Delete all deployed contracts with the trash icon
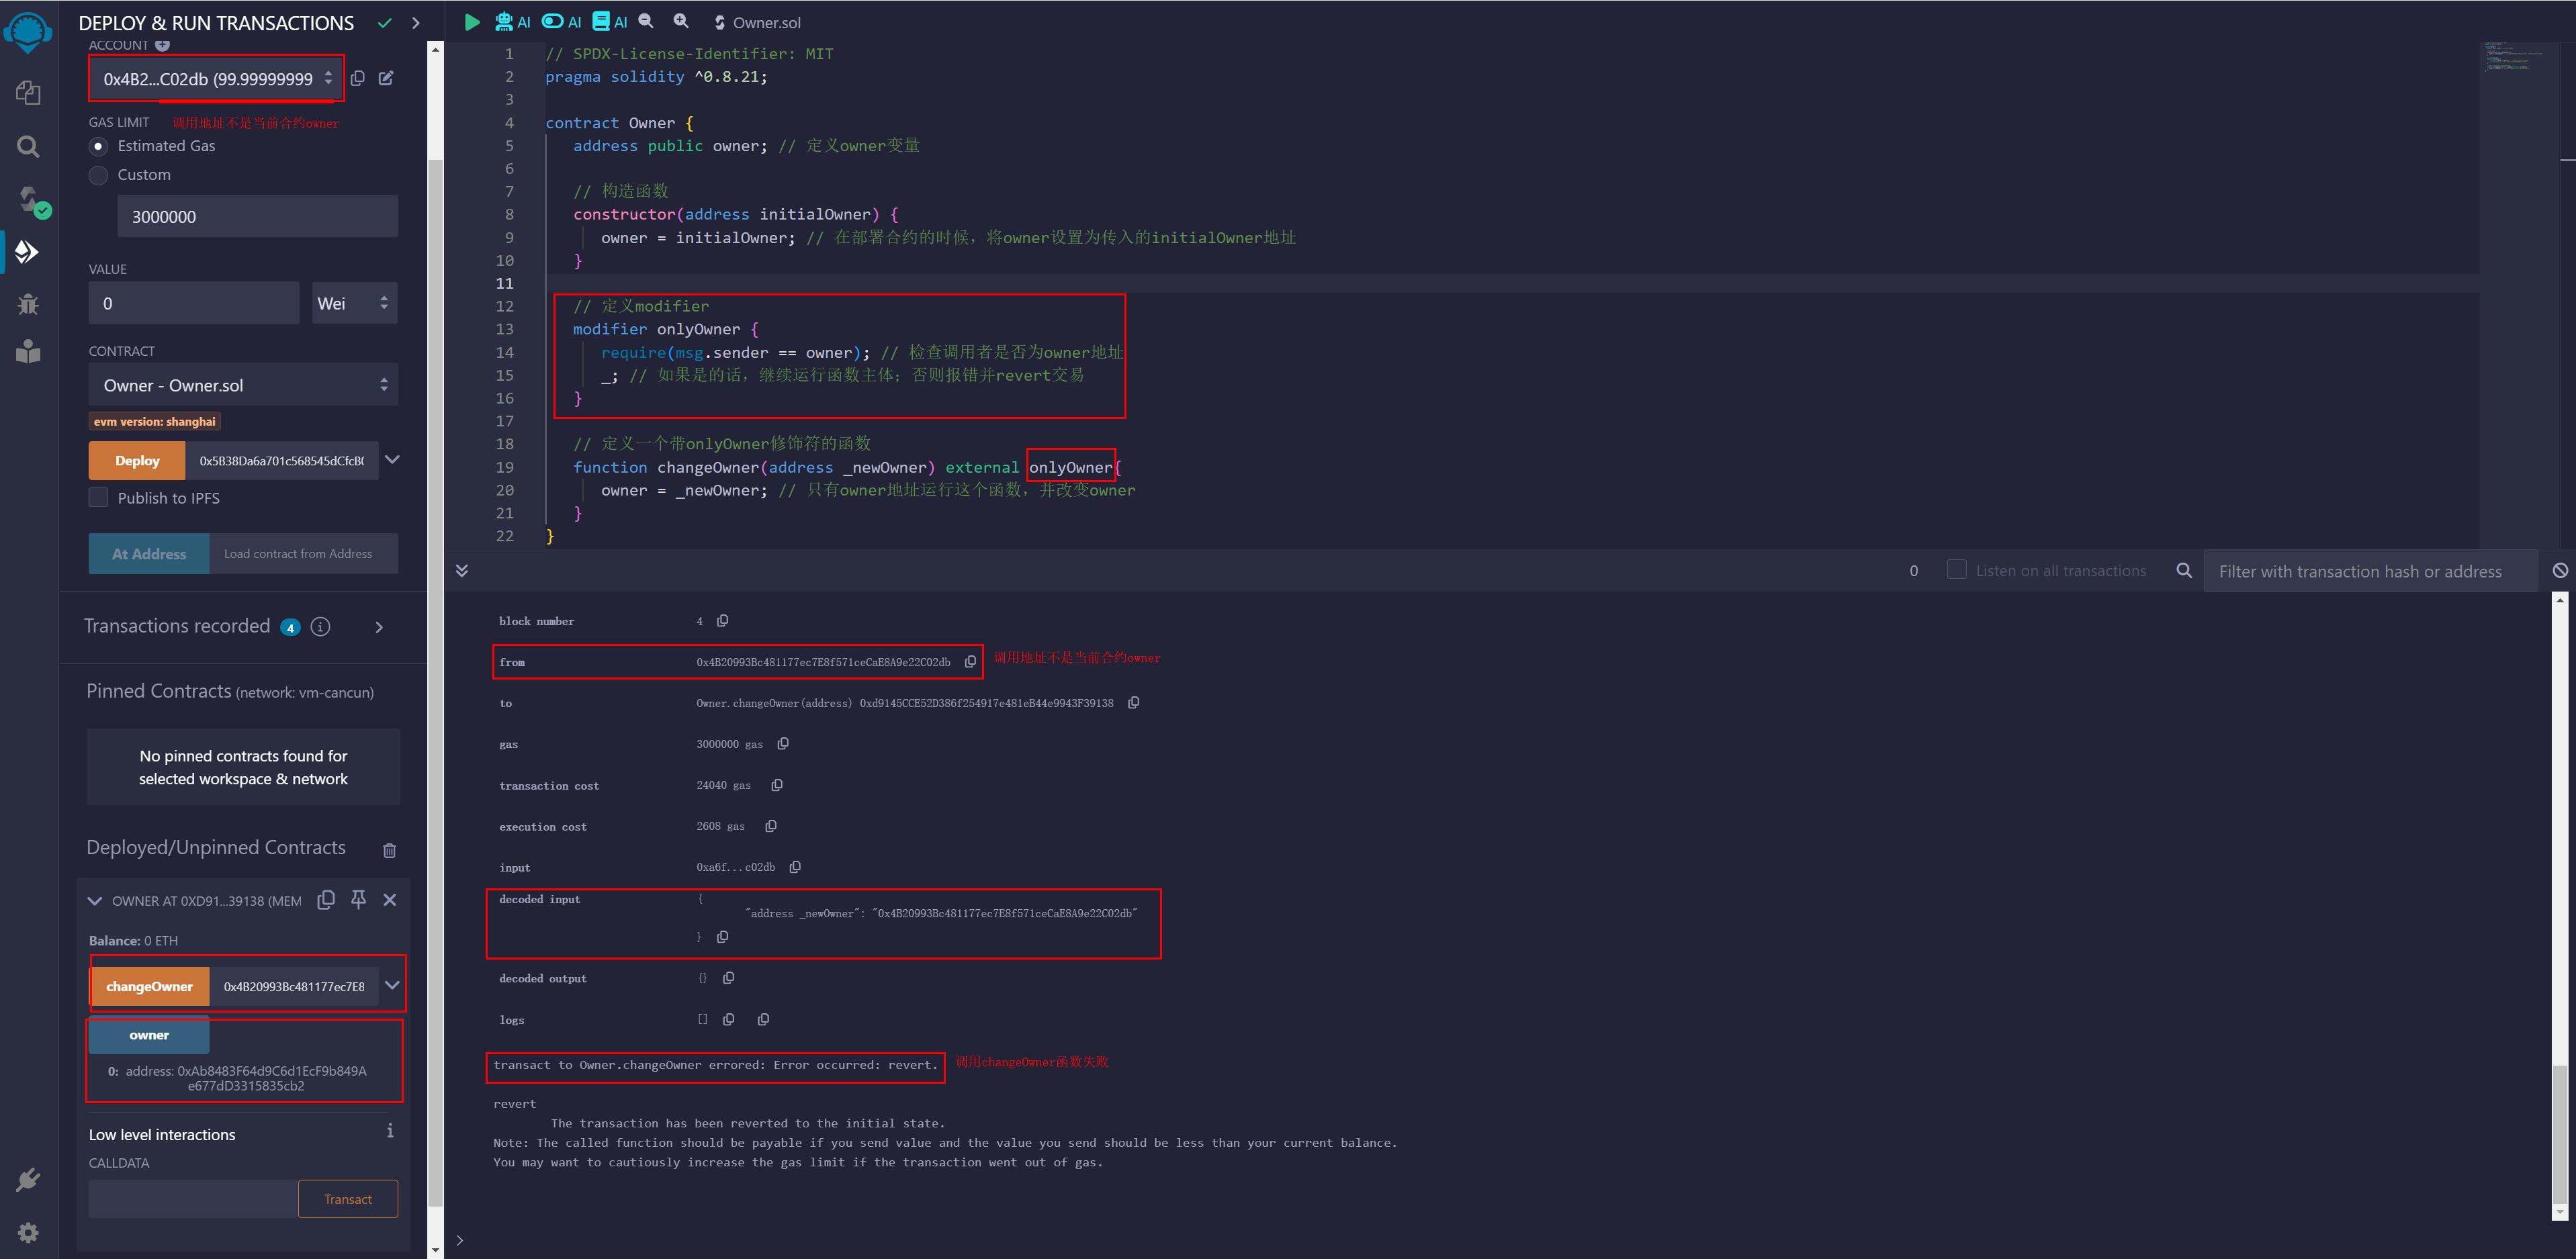This screenshot has height=1259, width=2576. click(x=389, y=850)
